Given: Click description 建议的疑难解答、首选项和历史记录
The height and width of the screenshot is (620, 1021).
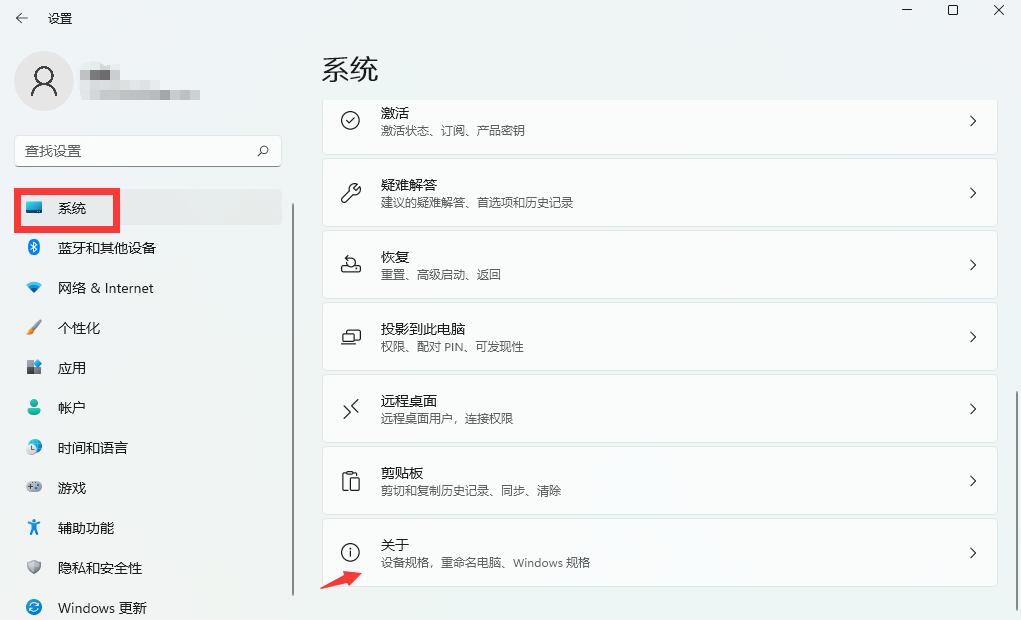Looking at the screenshot, I should [x=477, y=203].
